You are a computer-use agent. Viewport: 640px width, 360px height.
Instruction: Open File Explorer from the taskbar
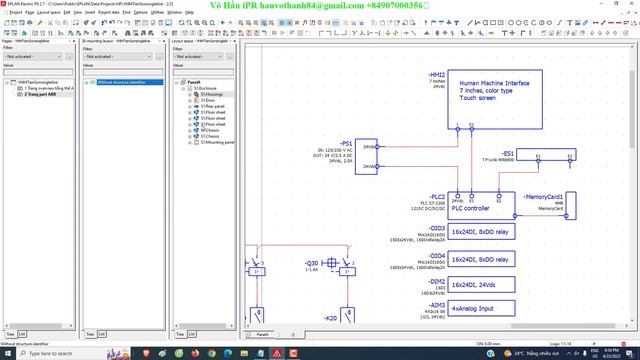point(244,353)
